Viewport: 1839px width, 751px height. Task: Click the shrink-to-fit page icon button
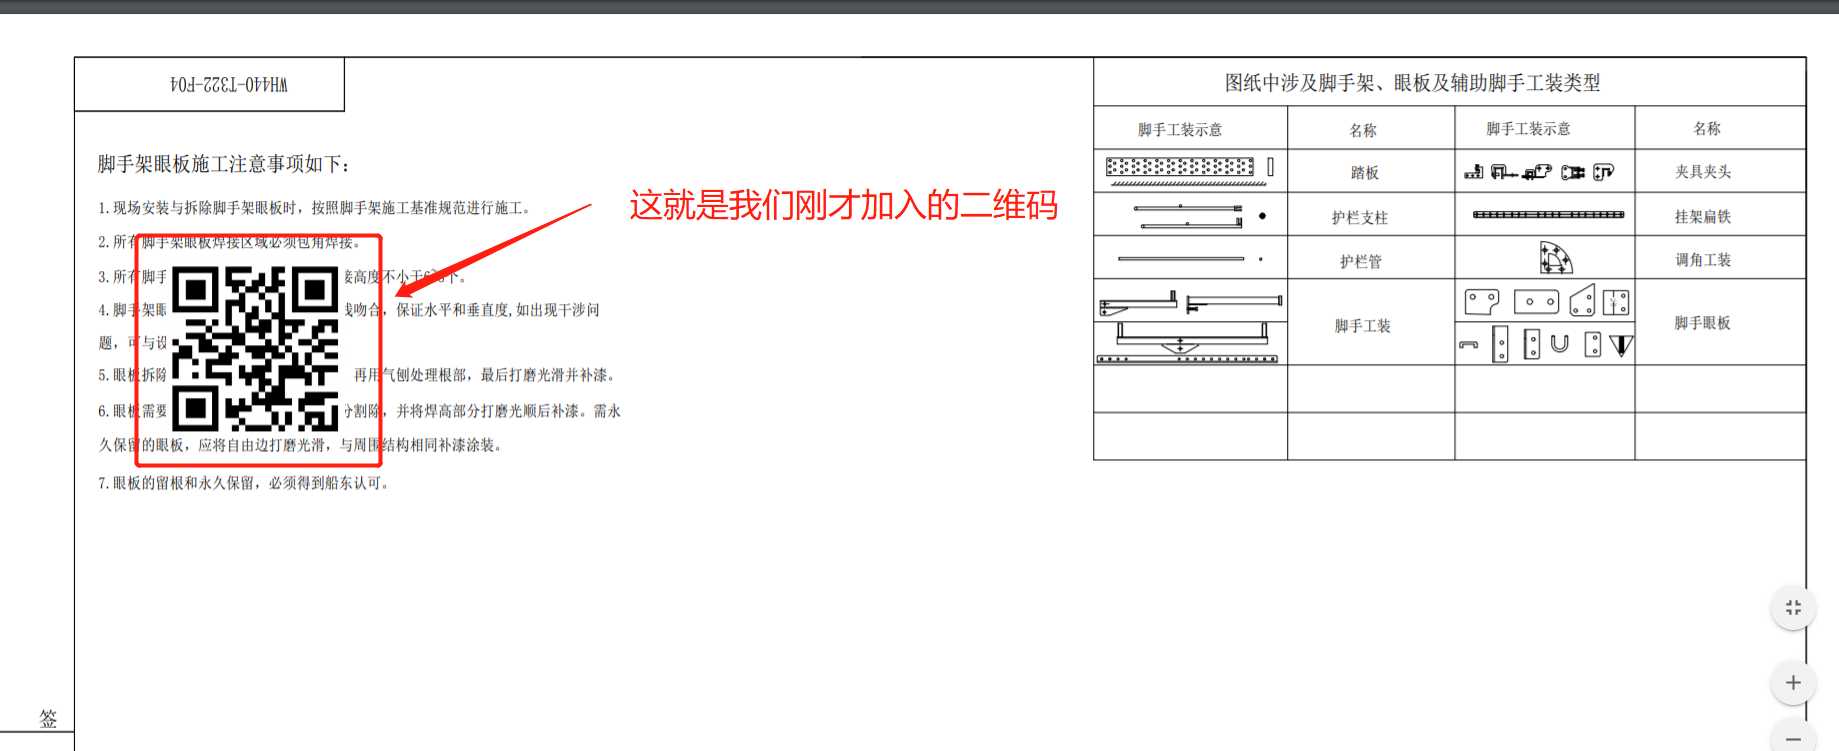click(x=1792, y=608)
